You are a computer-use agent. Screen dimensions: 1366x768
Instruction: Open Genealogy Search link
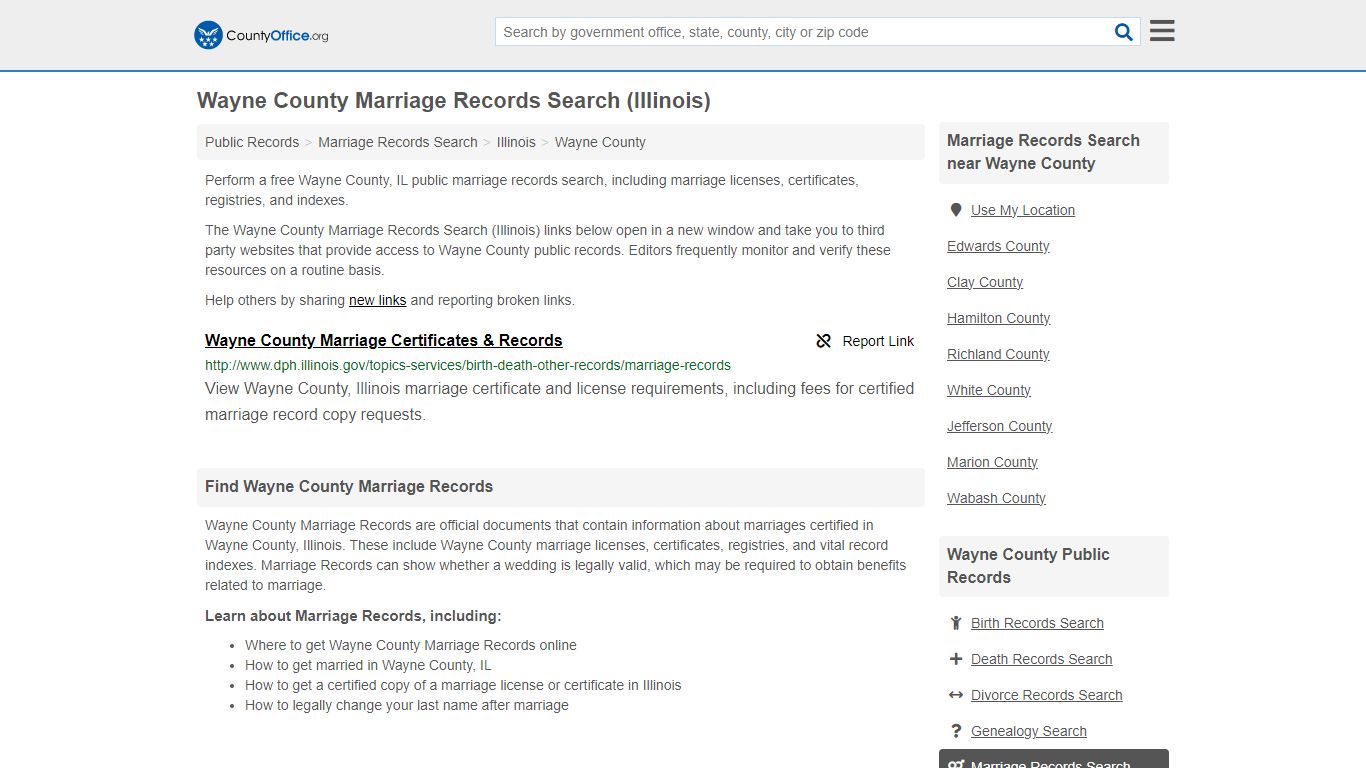1029,731
